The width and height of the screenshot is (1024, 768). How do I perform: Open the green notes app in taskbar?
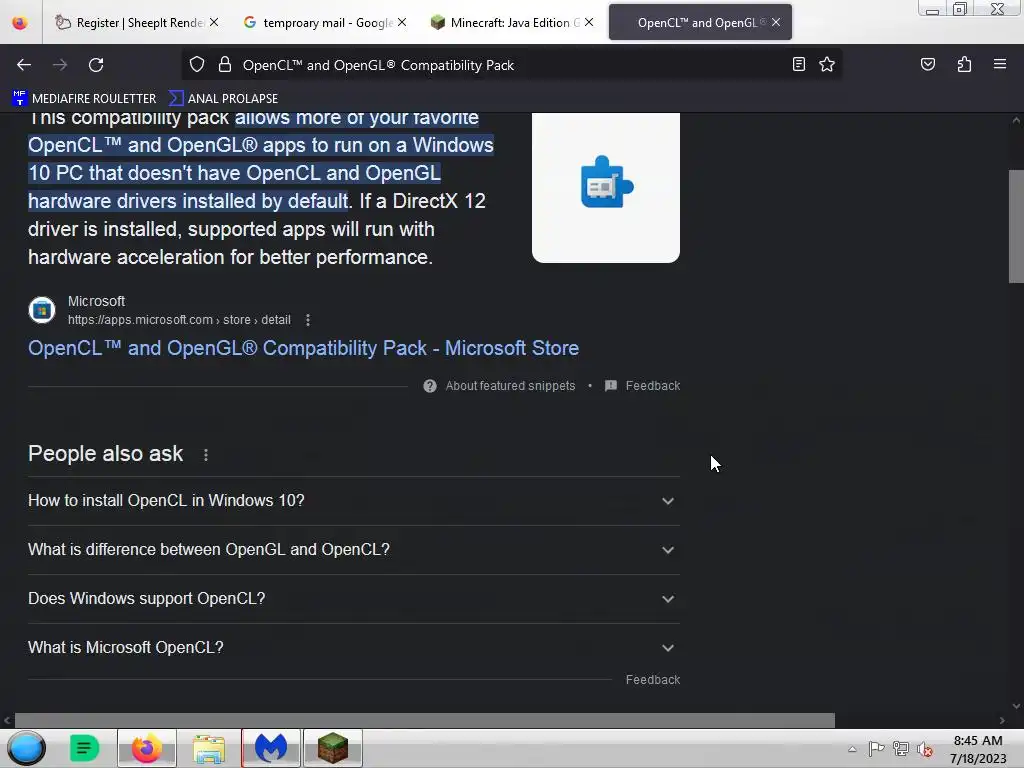click(x=84, y=748)
